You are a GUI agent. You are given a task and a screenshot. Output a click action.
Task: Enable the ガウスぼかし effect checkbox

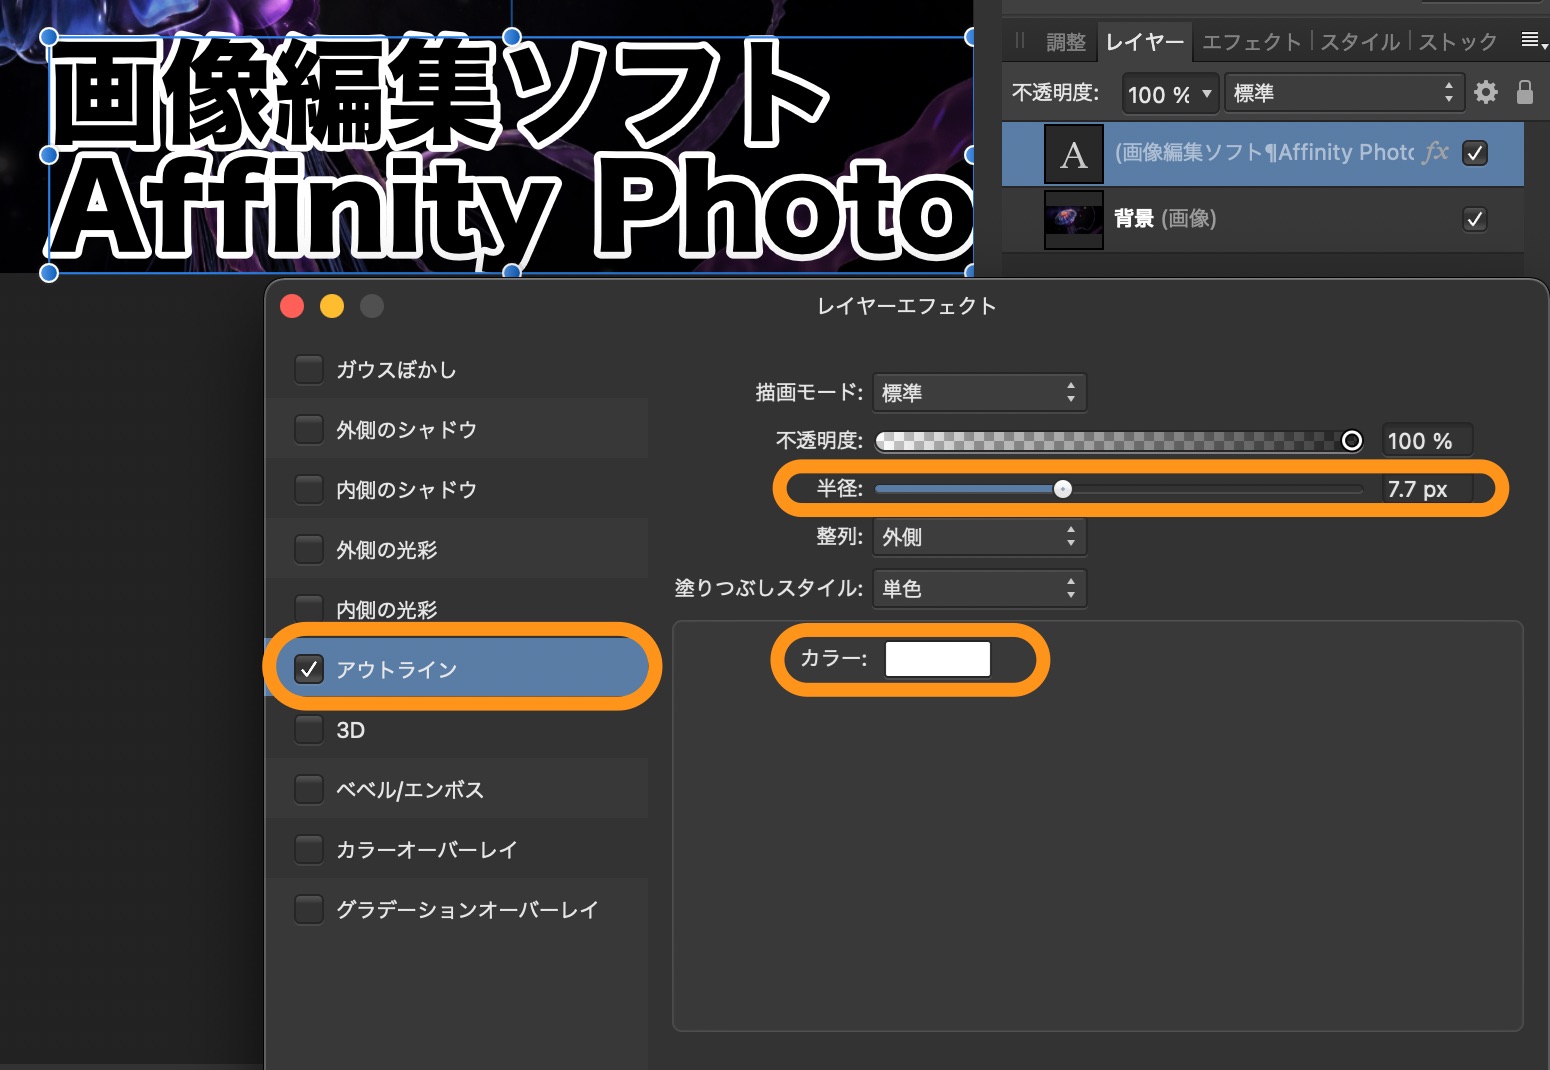[309, 369]
